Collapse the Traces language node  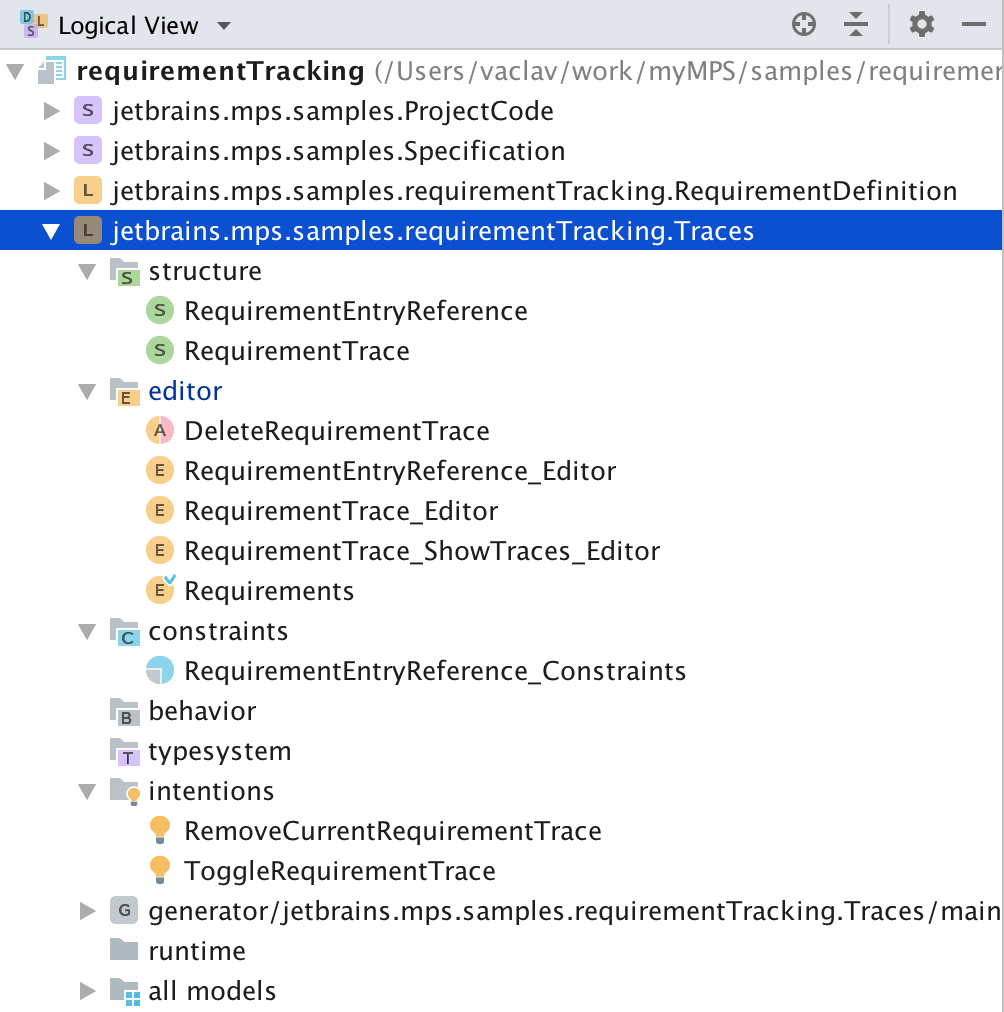52,232
